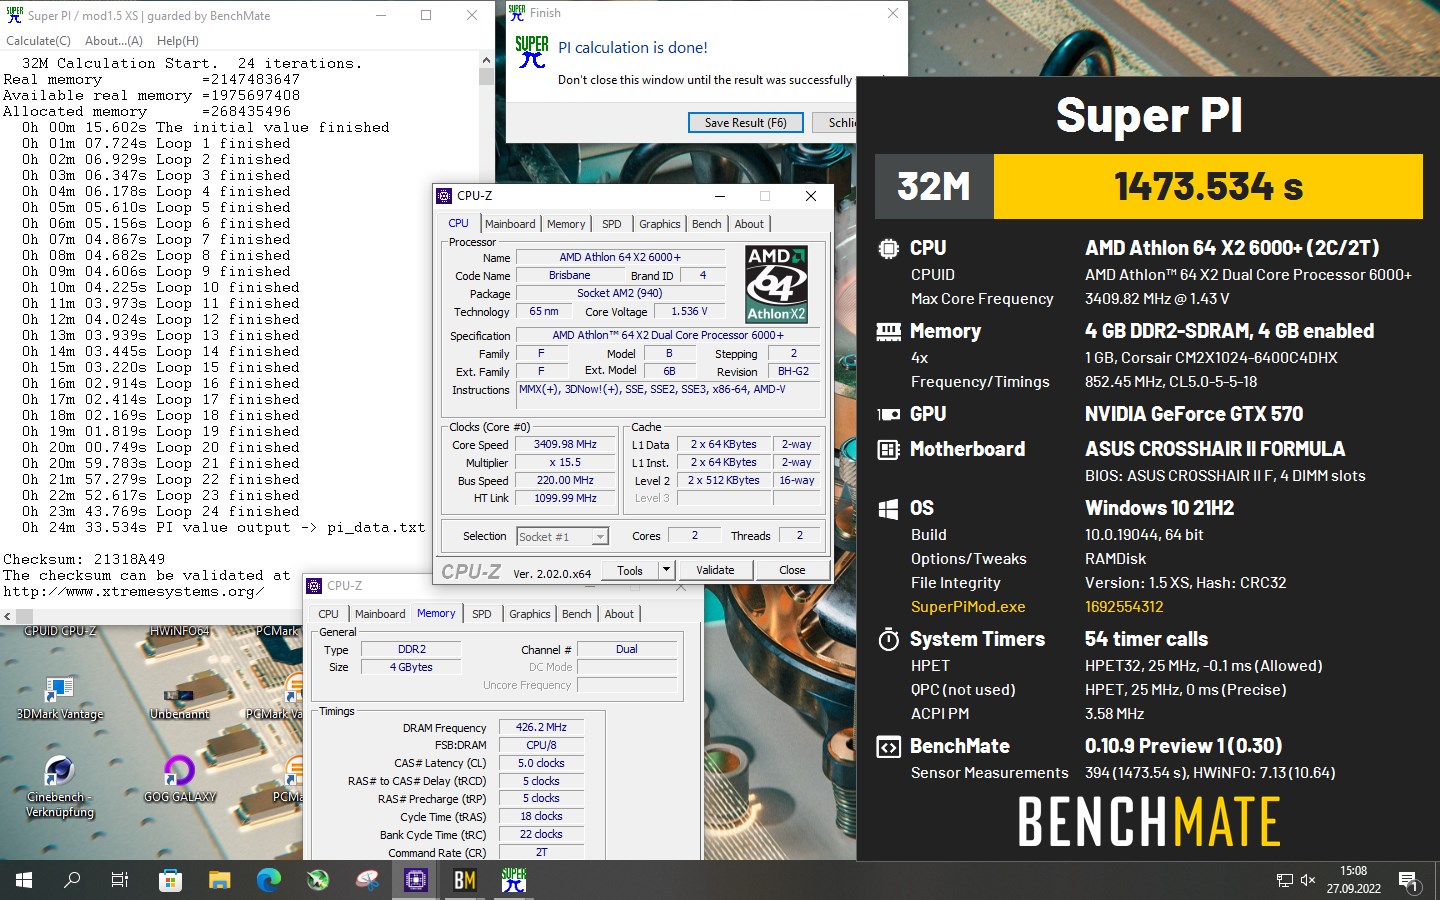Launch Microsoft Edge from the taskbar
Image resolution: width=1440 pixels, height=900 pixels.
268,880
